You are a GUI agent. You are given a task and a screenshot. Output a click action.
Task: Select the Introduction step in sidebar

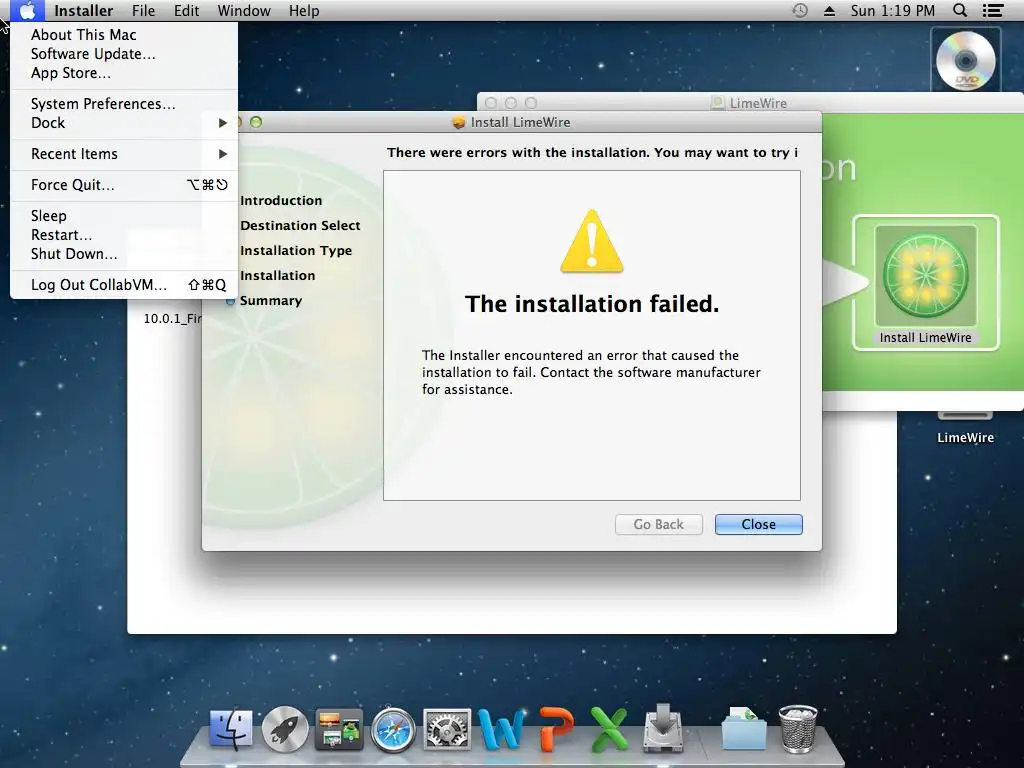click(x=281, y=200)
